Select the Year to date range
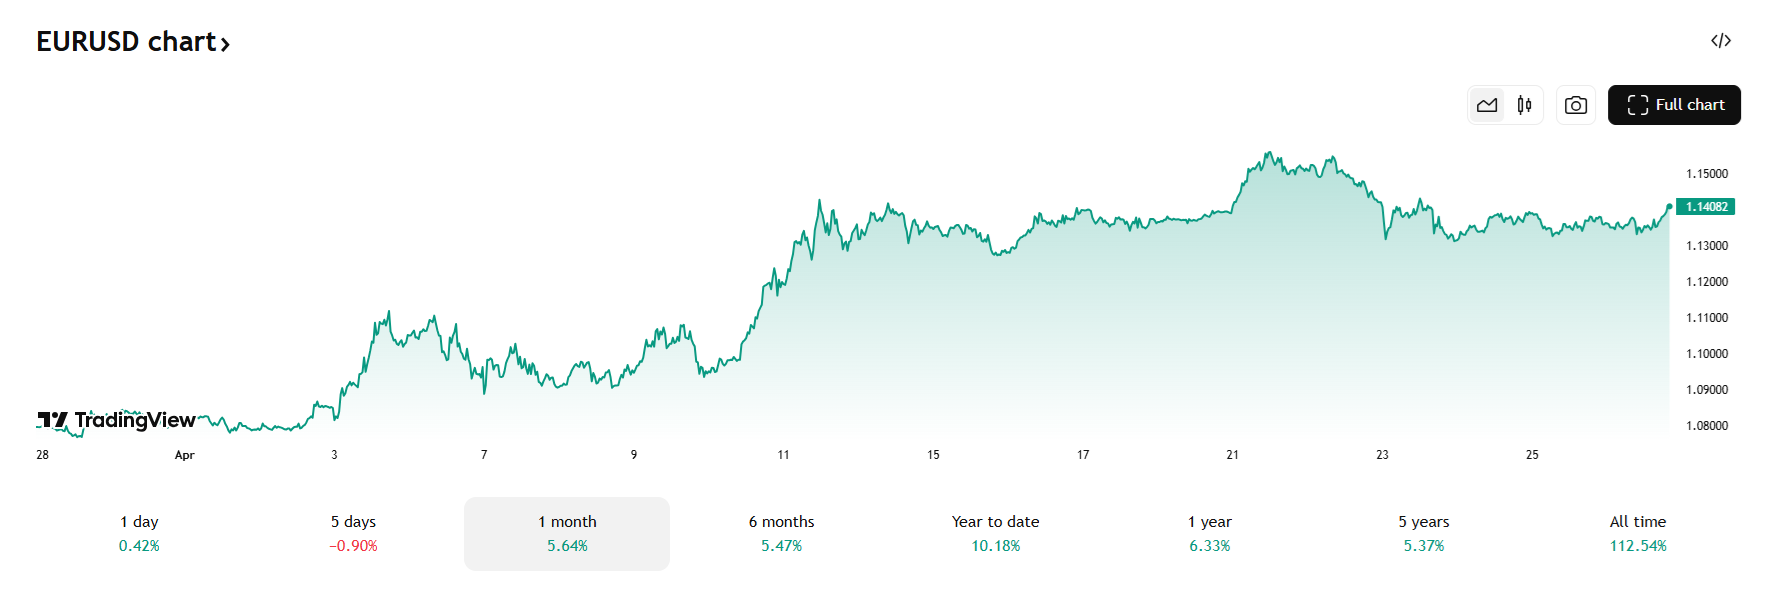This screenshot has height=592, width=1791. coord(995,533)
